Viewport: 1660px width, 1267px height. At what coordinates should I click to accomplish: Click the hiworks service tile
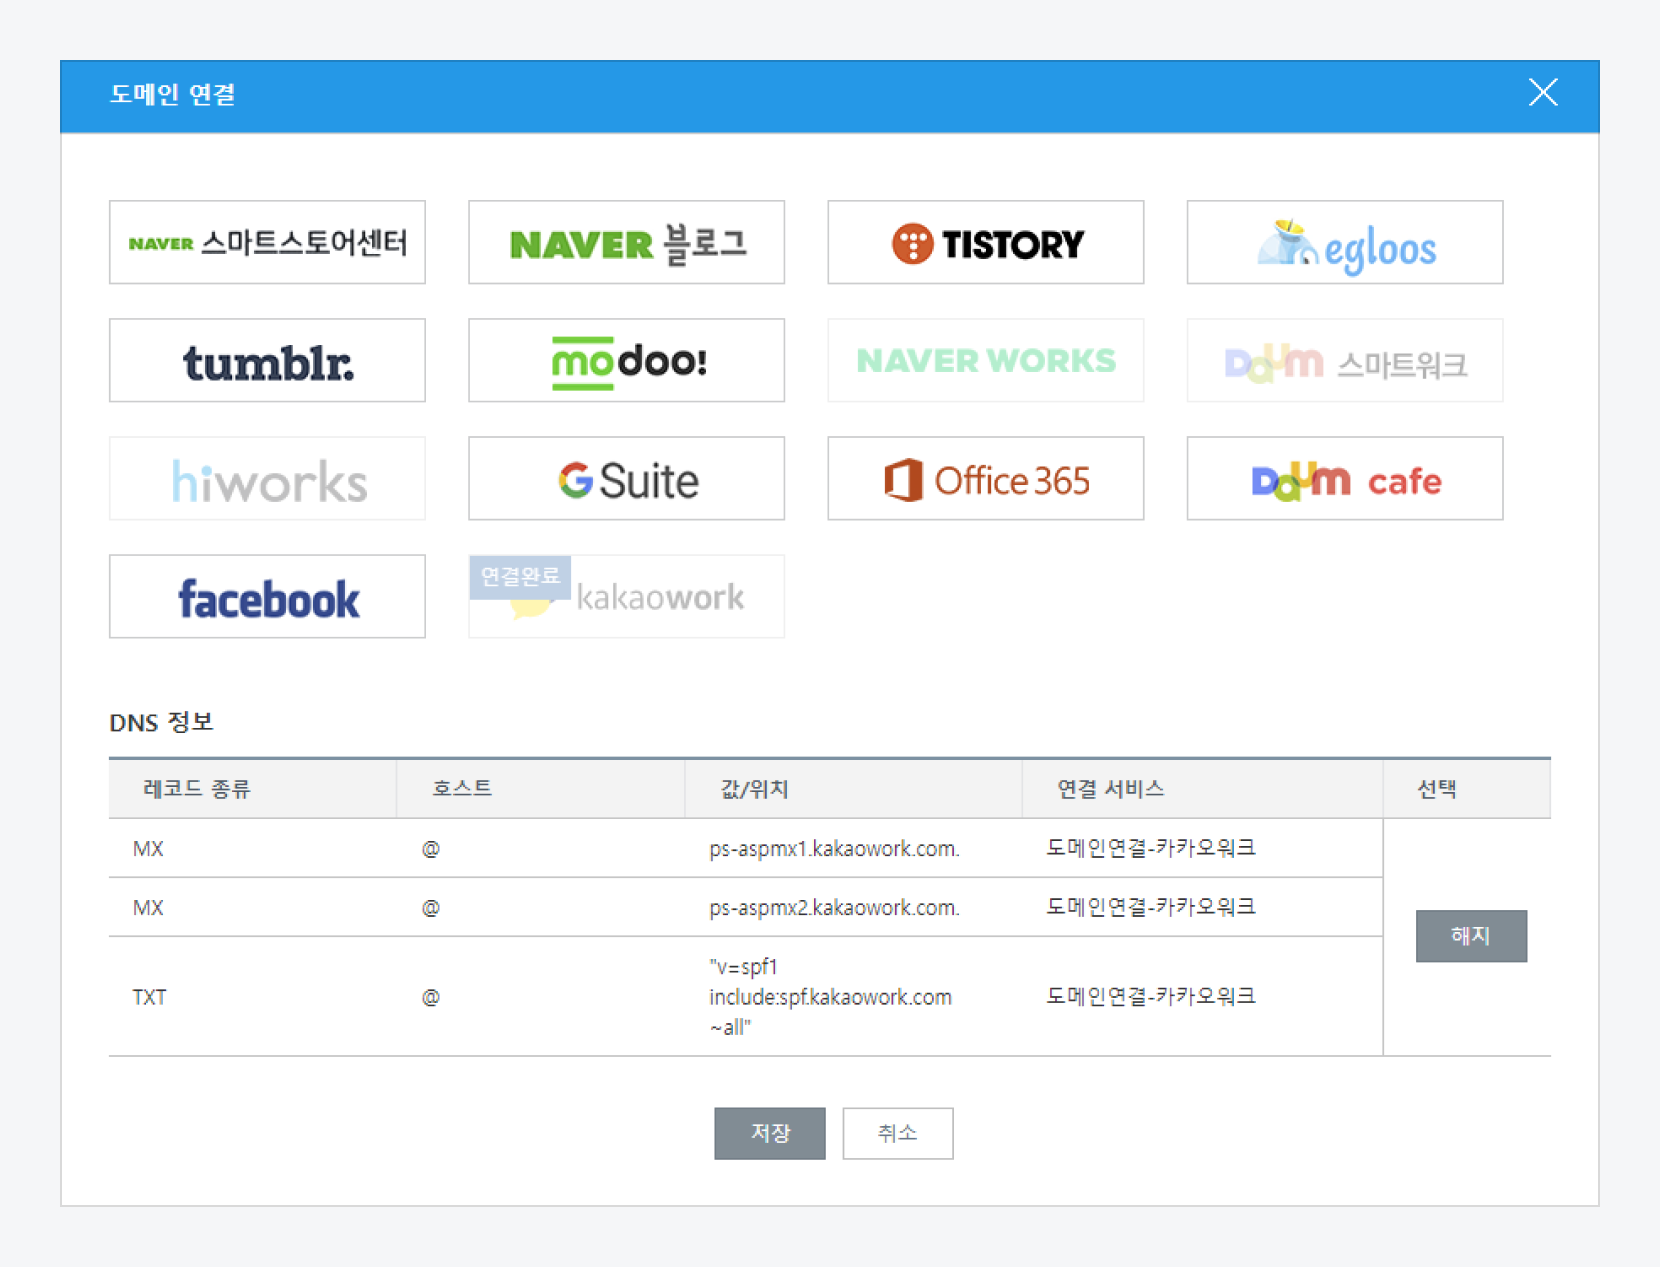[267, 479]
